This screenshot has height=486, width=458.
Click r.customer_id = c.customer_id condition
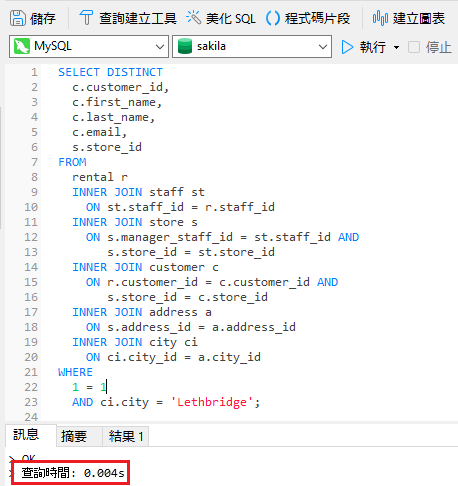click(208, 282)
